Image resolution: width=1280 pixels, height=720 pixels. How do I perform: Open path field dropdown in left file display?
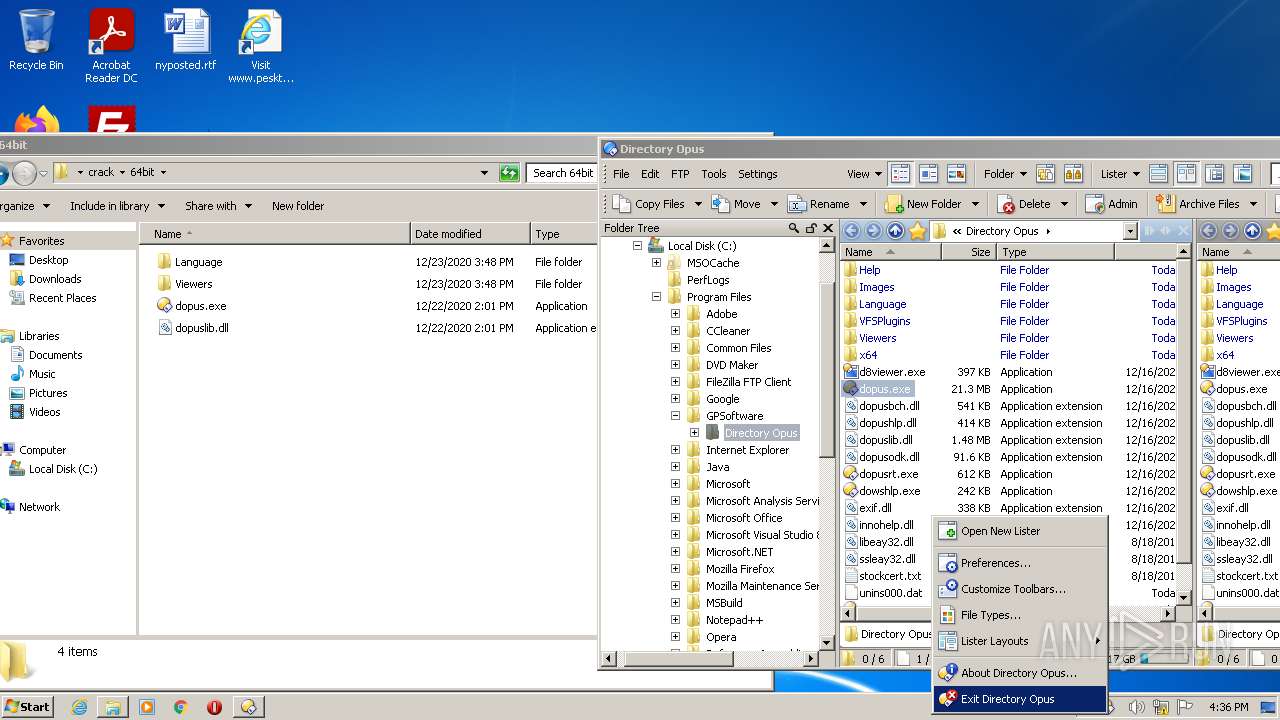1130,231
